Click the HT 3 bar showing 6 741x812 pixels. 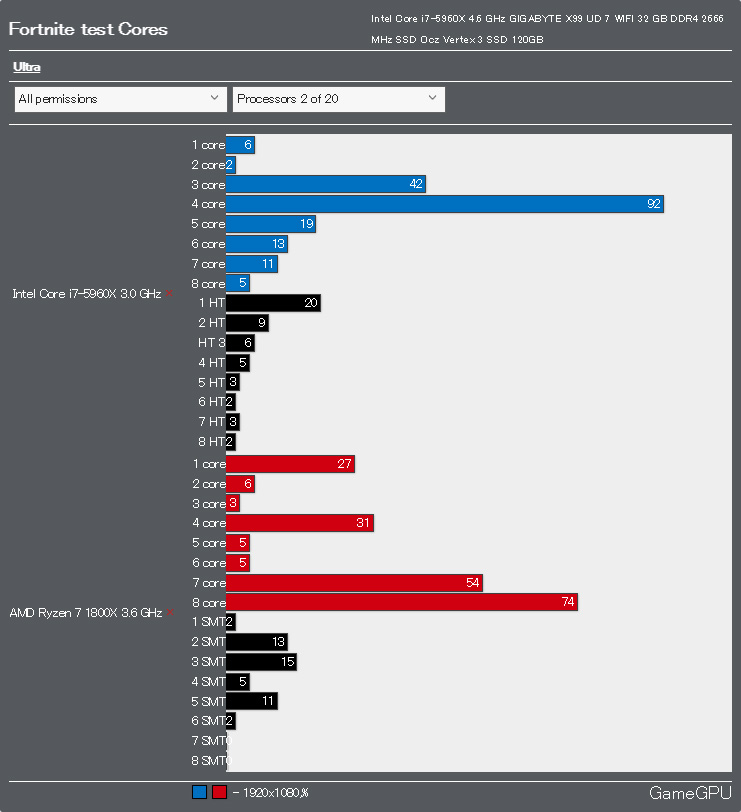point(240,343)
